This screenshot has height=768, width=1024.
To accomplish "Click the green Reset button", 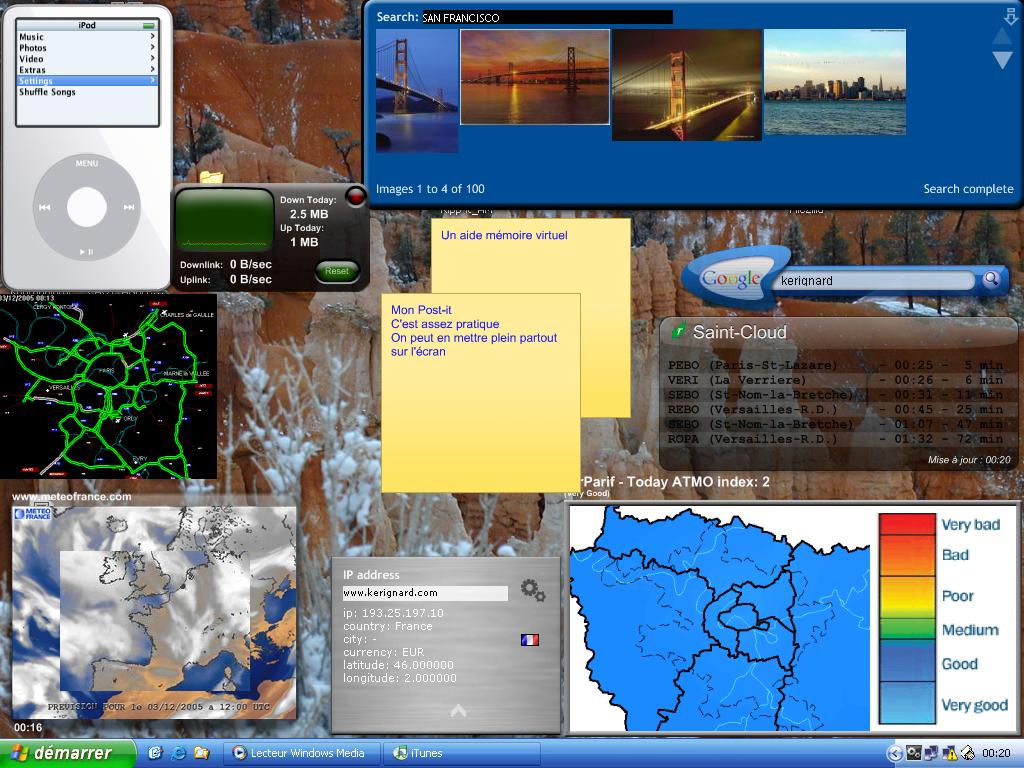I will click(337, 271).
